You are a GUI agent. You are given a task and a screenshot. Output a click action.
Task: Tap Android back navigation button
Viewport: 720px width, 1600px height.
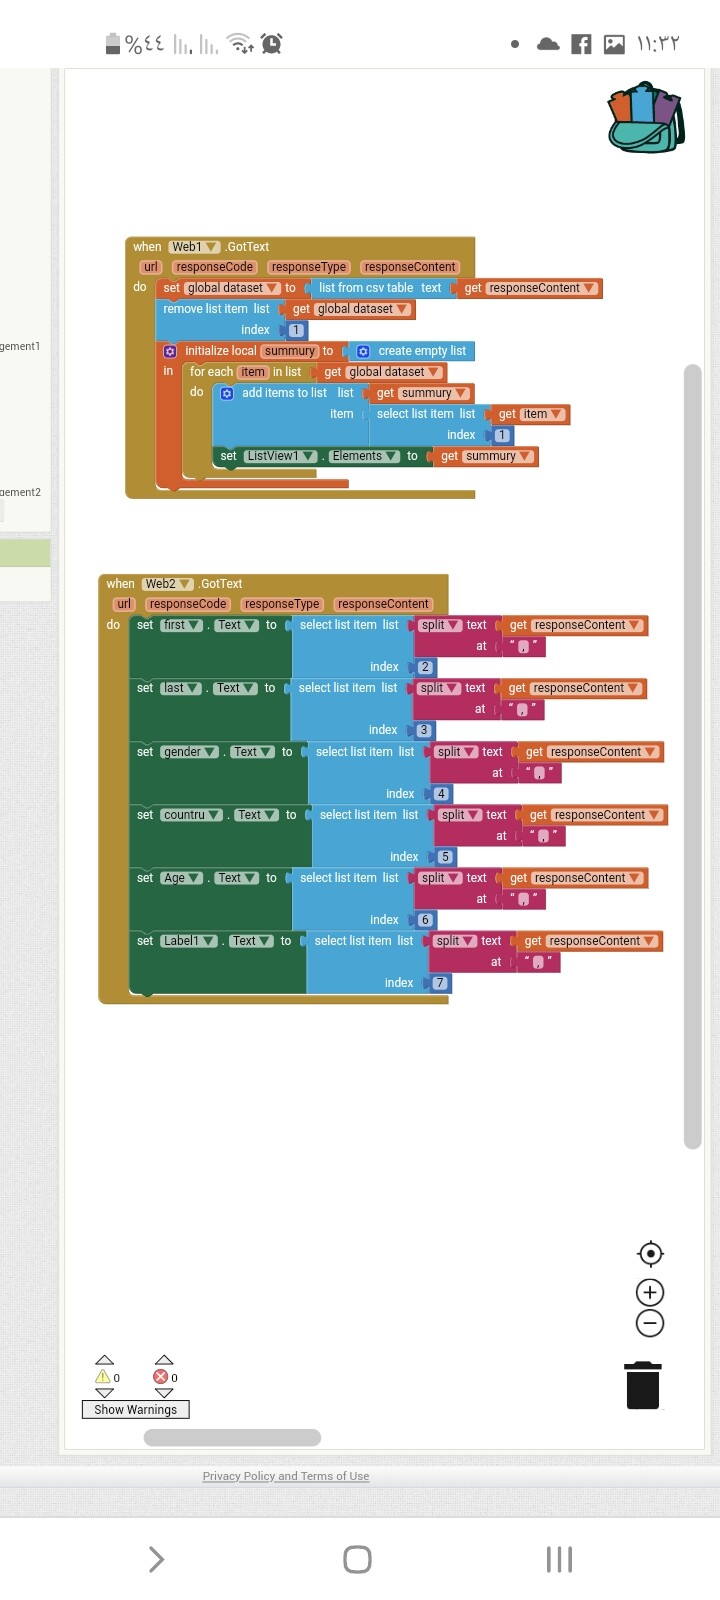156,1559
